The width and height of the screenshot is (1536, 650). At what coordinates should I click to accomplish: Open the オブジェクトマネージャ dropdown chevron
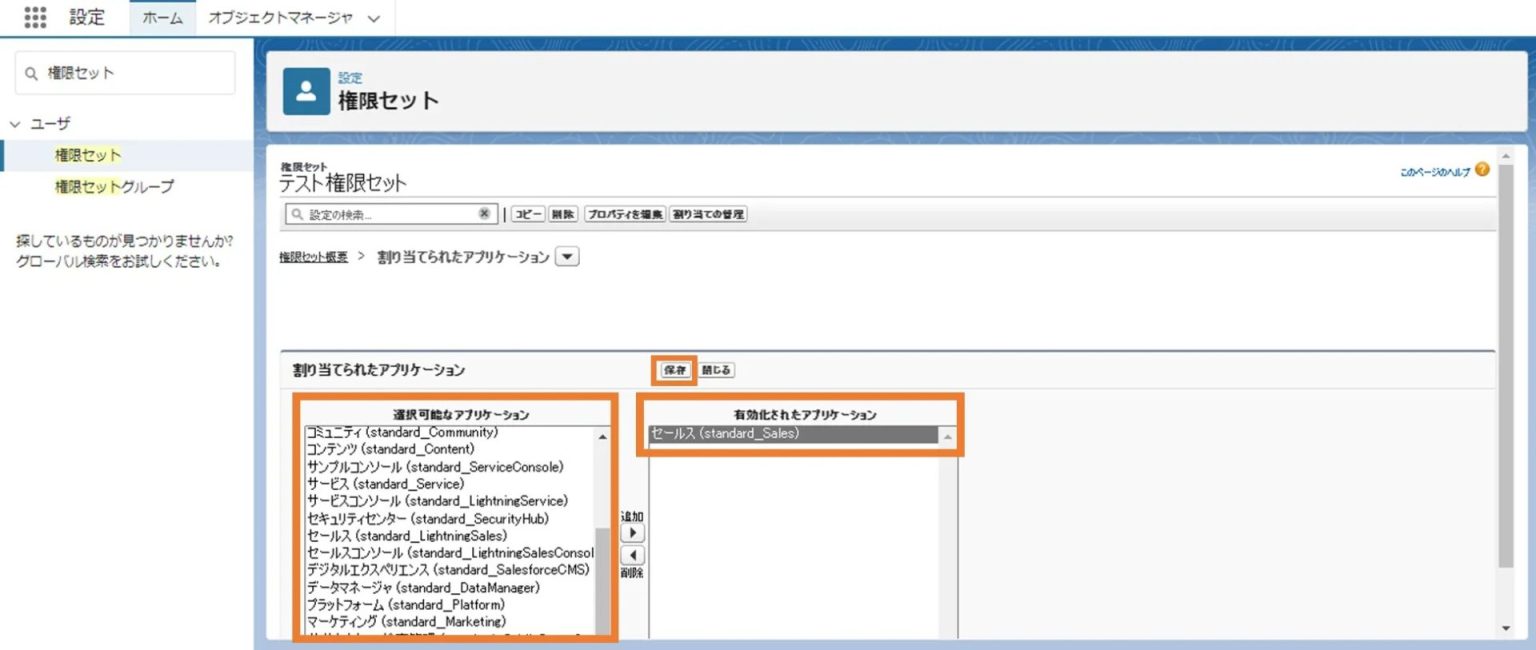click(x=372, y=17)
